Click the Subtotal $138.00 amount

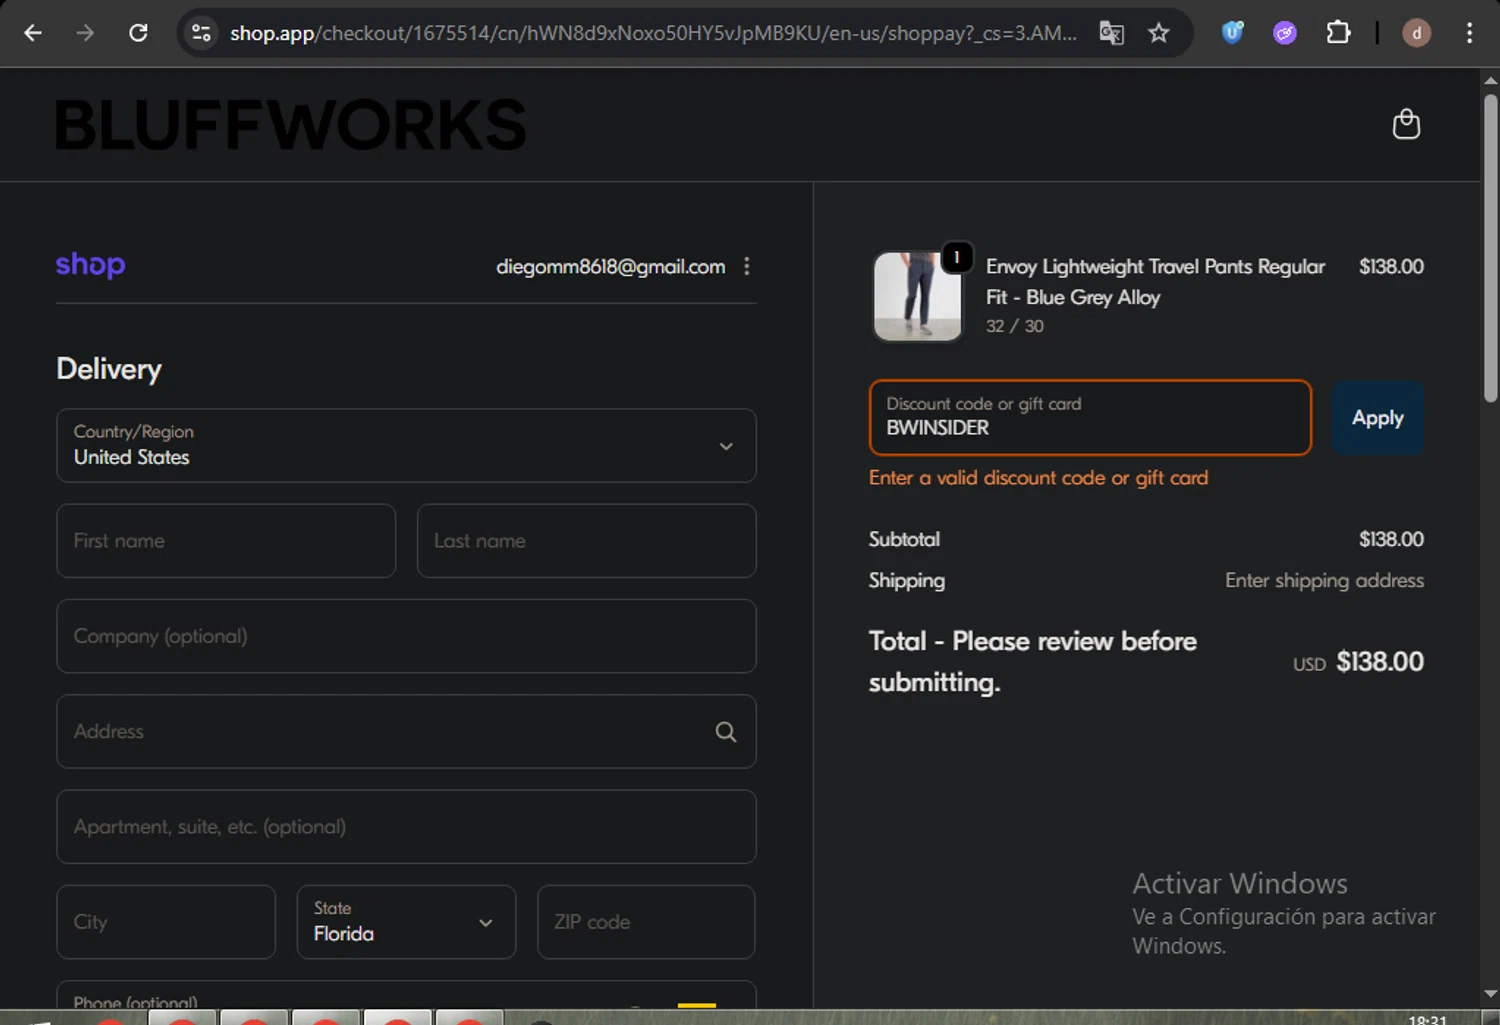(x=1391, y=539)
